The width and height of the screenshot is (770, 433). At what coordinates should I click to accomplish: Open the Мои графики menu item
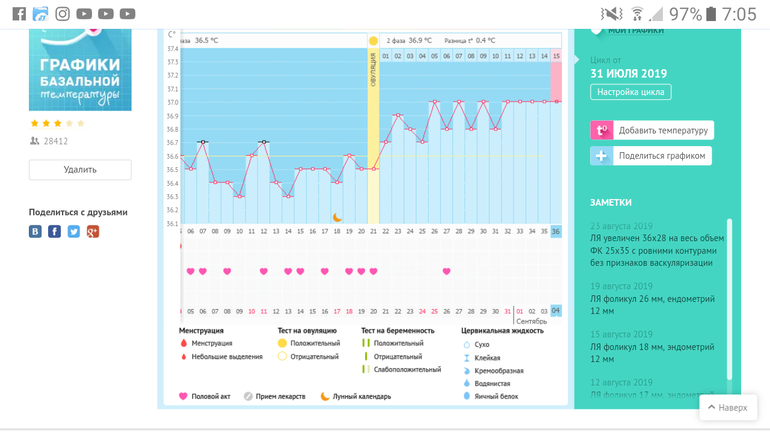634,30
